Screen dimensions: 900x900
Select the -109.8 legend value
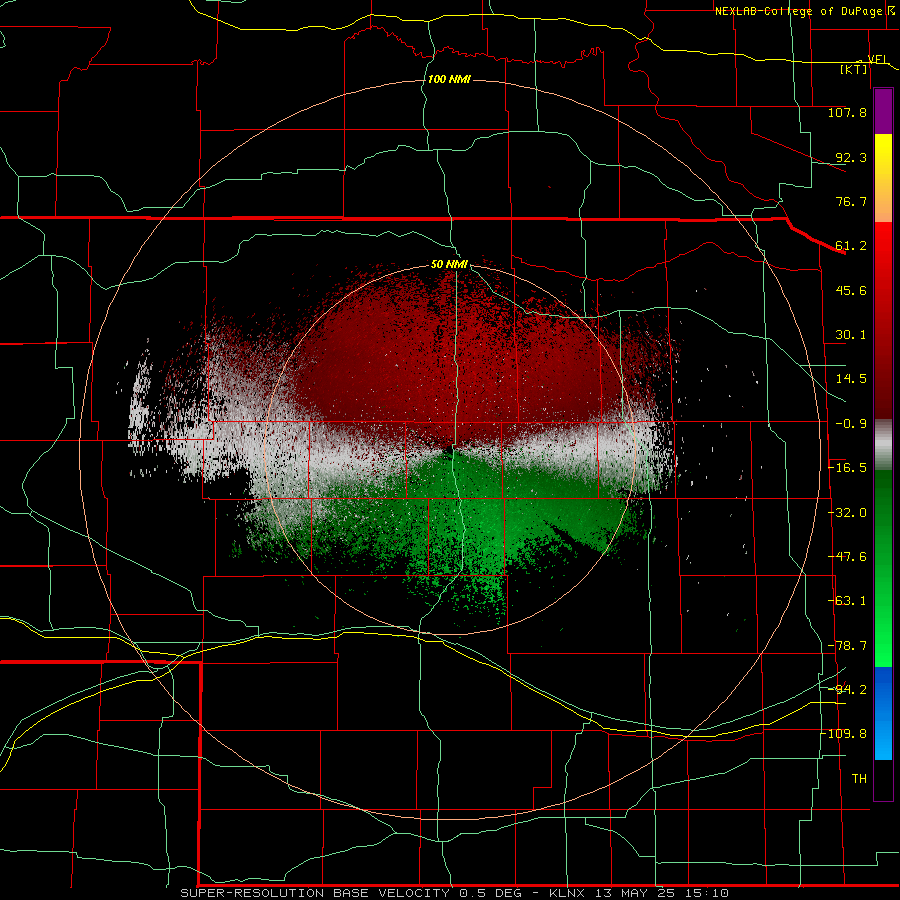click(x=844, y=734)
